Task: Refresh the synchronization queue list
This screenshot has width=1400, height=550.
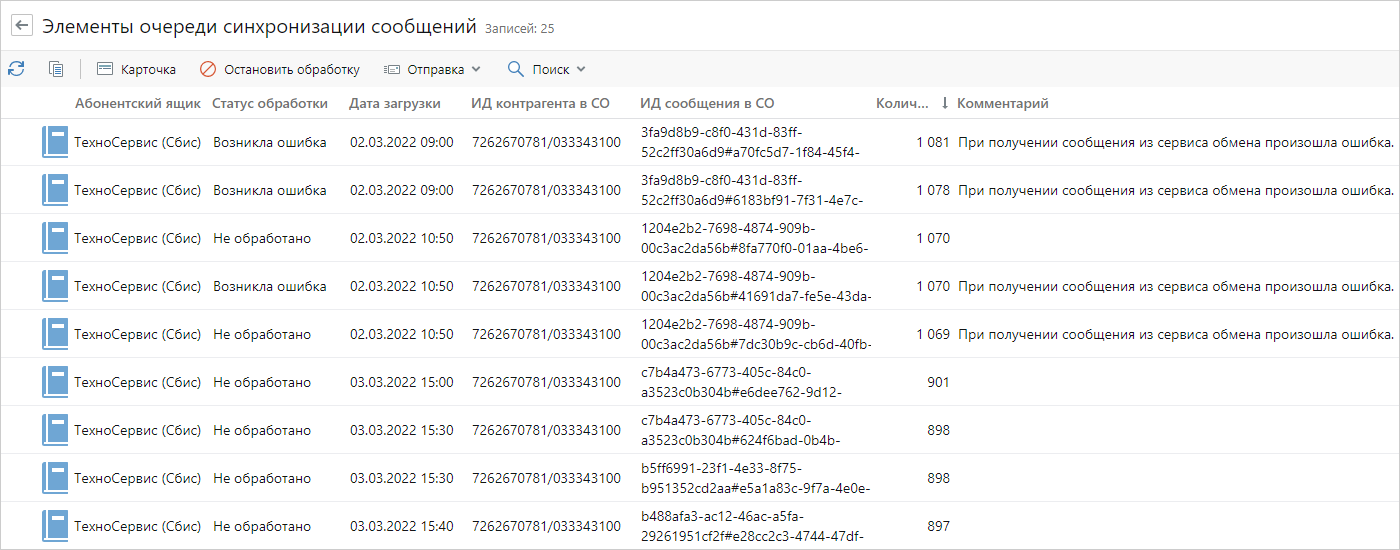Action: click(x=16, y=69)
